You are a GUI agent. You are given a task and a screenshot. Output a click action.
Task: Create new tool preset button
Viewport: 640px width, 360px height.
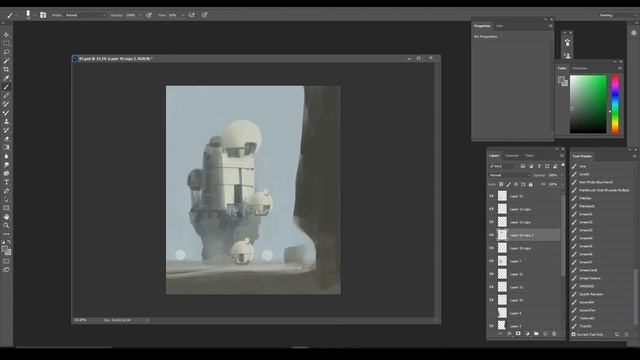617,334
